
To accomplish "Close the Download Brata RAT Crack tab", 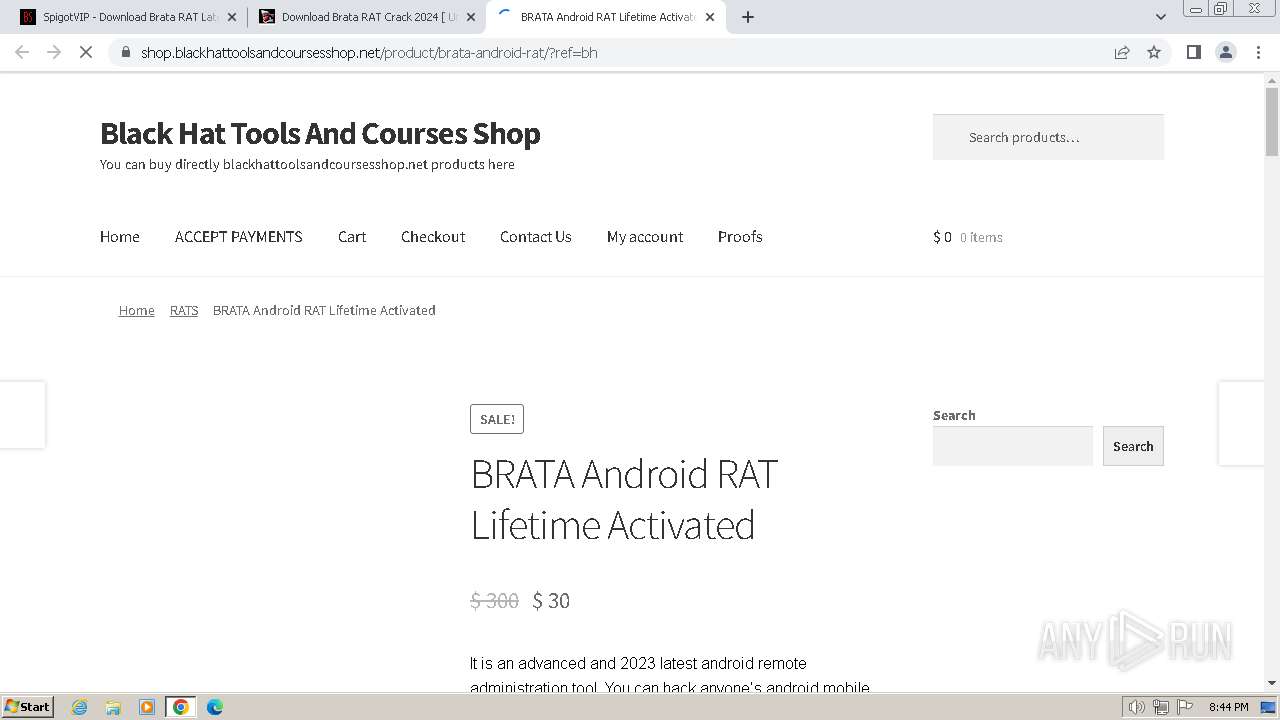I will tap(471, 17).
